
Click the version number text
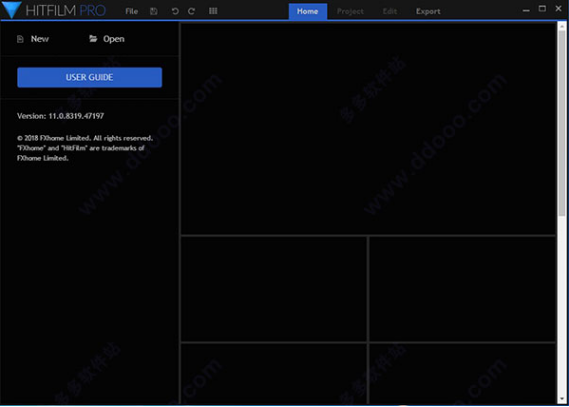point(61,116)
